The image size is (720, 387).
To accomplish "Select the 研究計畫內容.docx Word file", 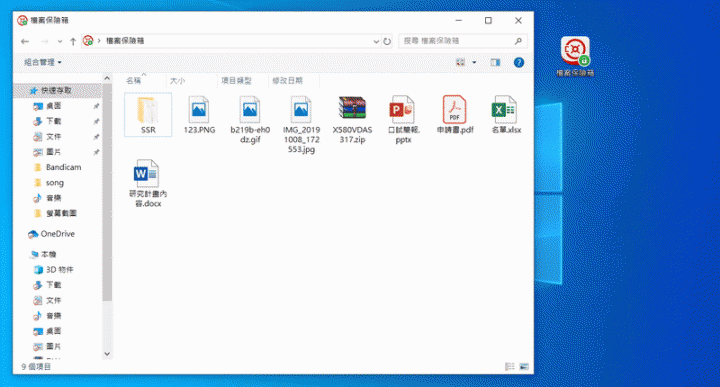I will pyautogui.click(x=148, y=183).
